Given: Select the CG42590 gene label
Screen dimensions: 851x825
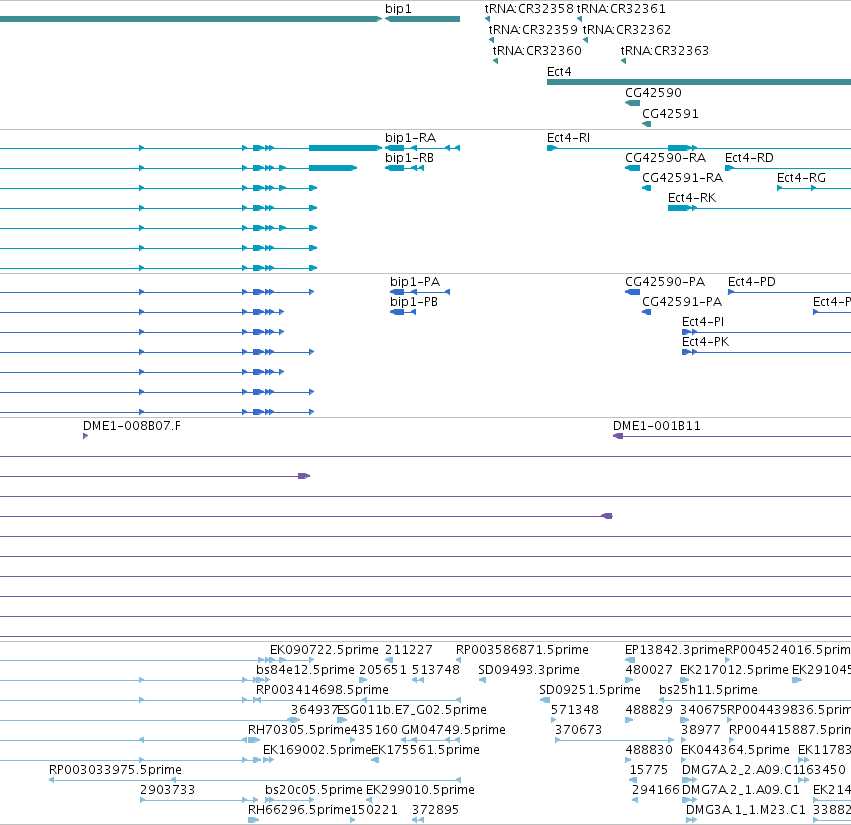Looking at the screenshot, I should (653, 93).
